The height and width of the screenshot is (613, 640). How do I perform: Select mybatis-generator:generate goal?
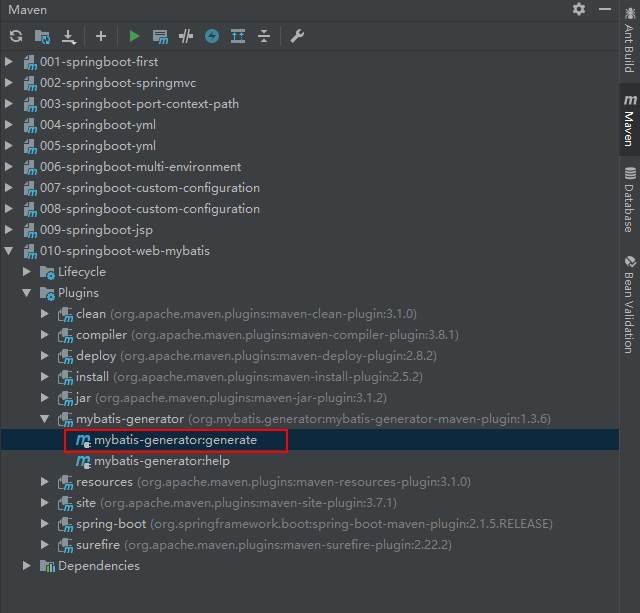[176, 440]
